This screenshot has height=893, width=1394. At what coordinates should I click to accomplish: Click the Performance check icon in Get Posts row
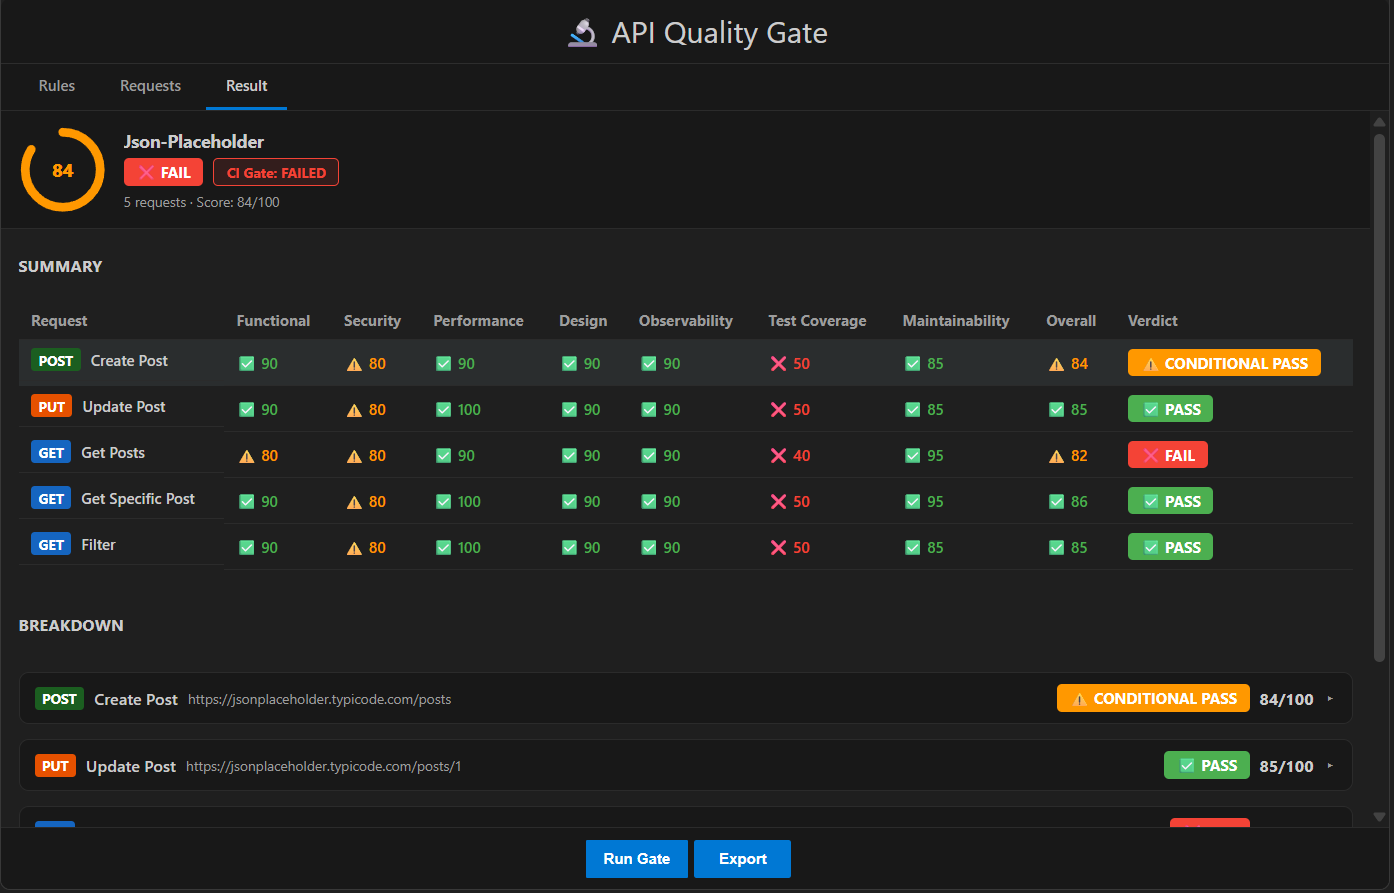444,456
